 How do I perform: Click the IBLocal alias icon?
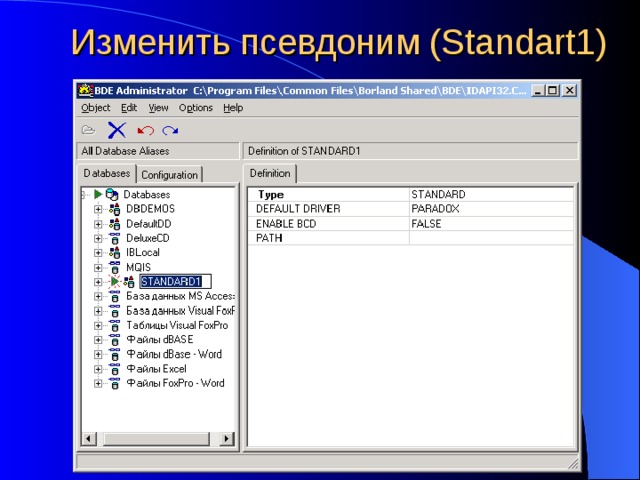click(115, 253)
